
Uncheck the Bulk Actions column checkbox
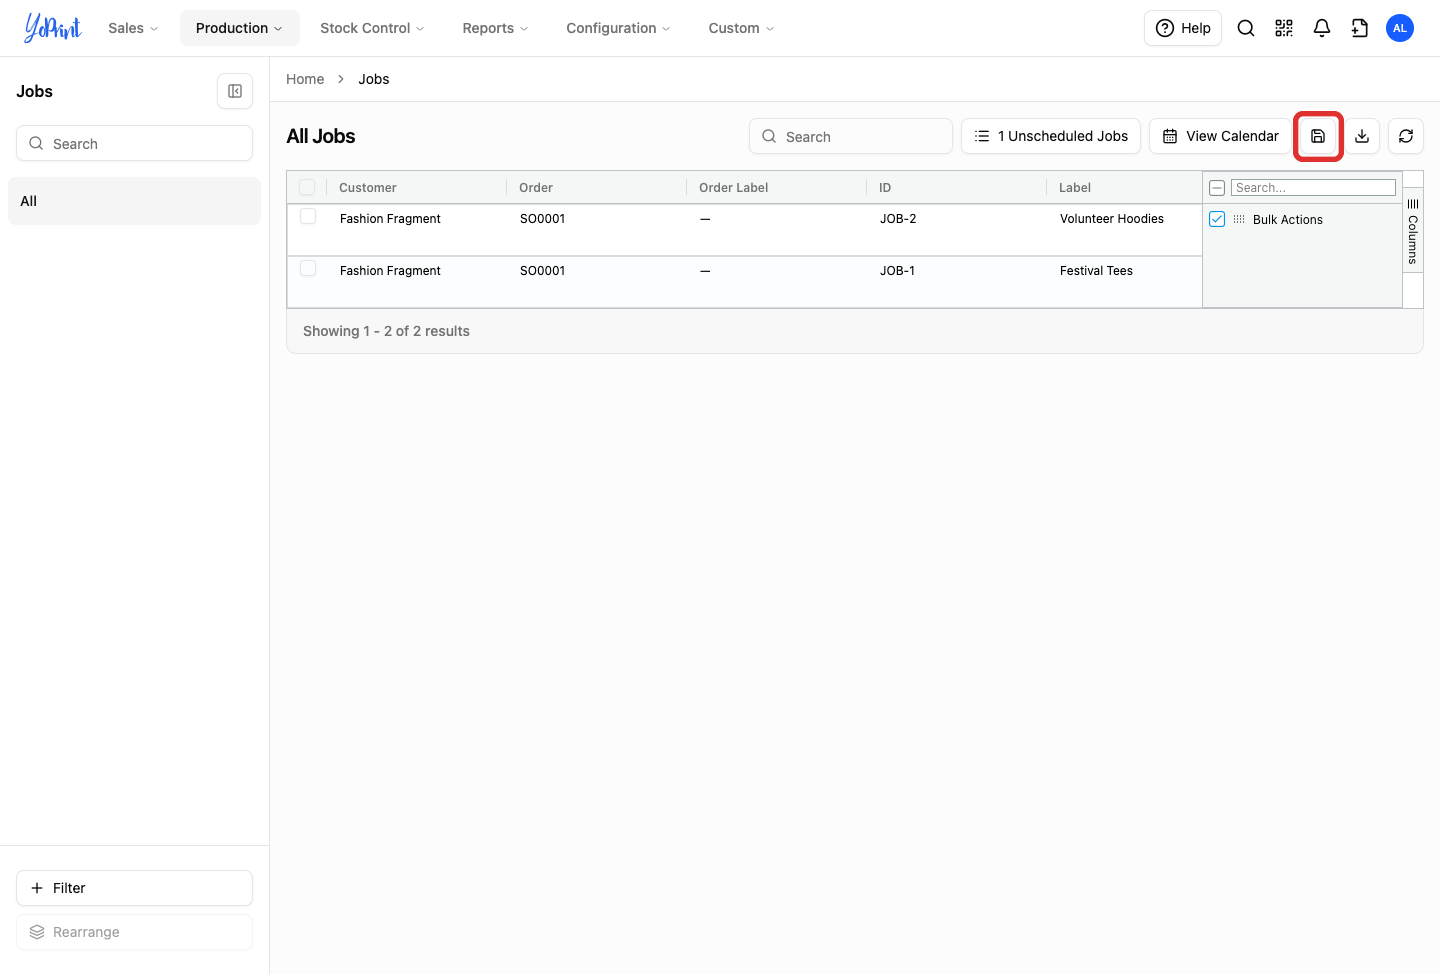[1217, 219]
